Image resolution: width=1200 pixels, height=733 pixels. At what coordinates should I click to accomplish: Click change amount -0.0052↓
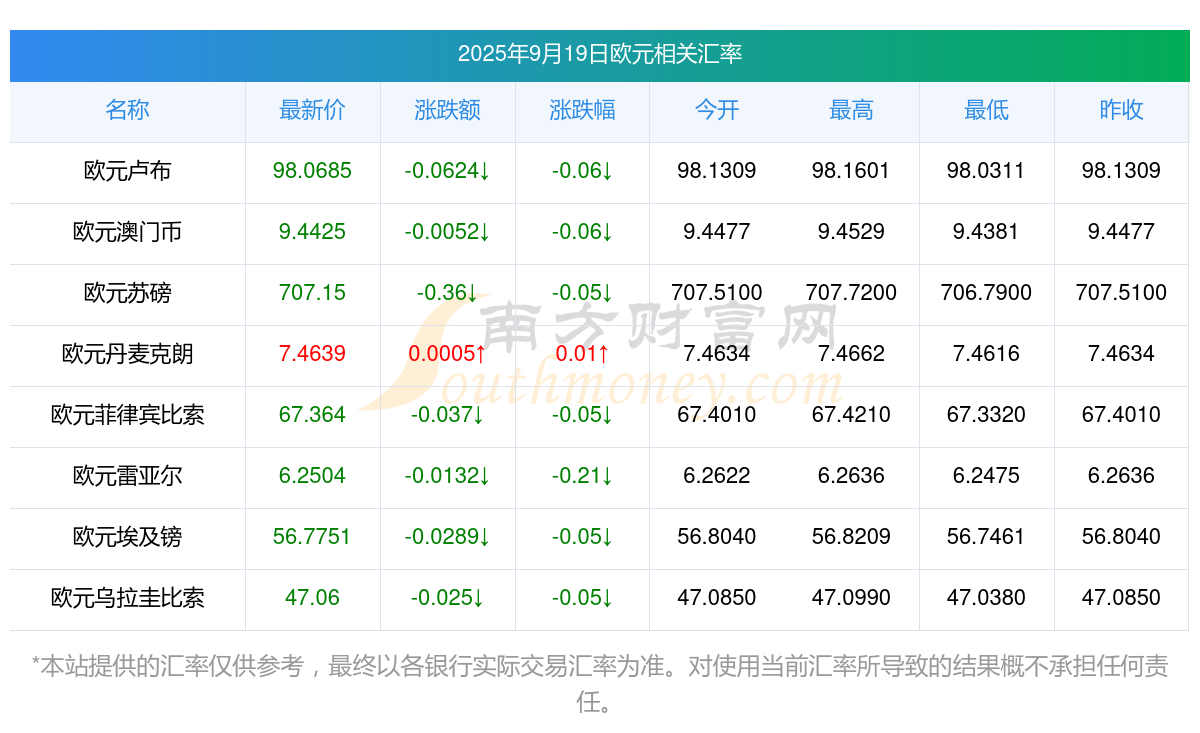pos(447,232)
